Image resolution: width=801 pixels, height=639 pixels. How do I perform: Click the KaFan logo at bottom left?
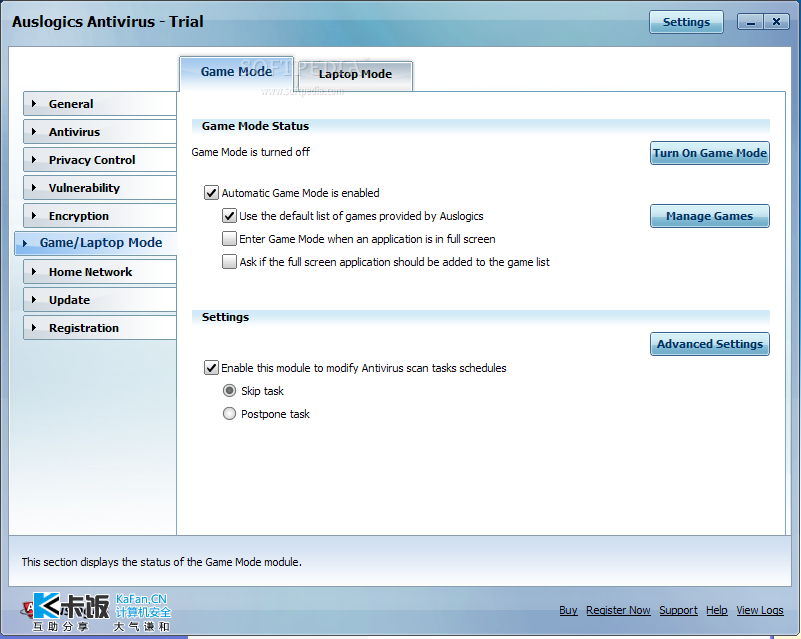96,611
